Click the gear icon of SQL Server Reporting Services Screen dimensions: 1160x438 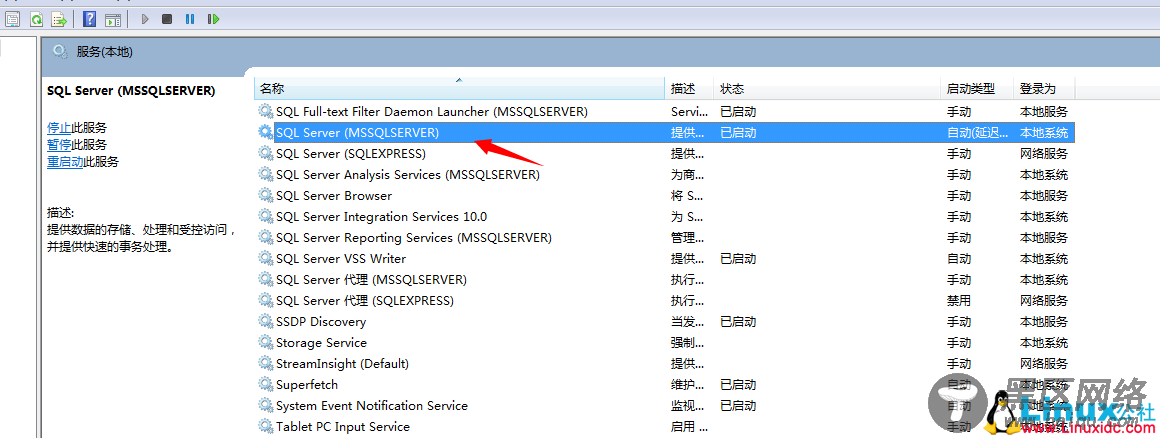pyautogui.click(x=265, y=237)
